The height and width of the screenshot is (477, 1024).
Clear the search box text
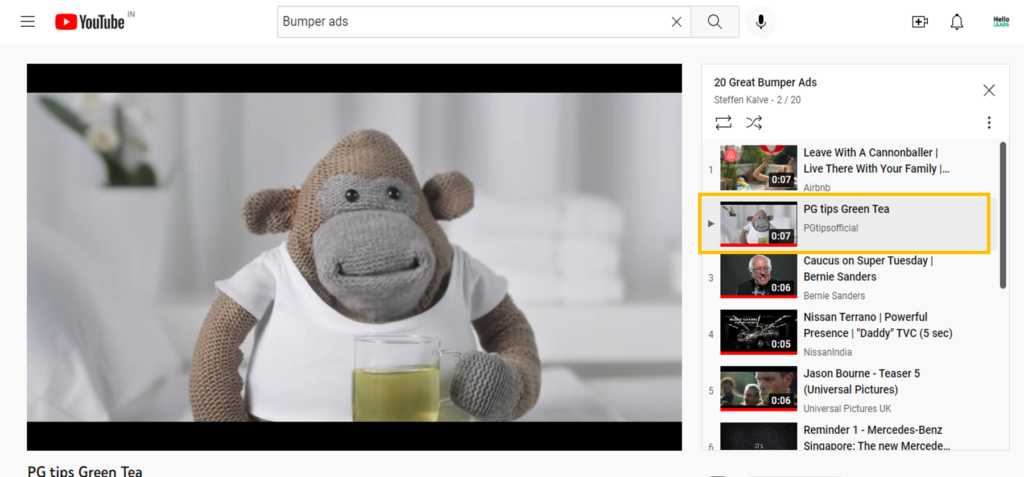[x=677, y=22]
